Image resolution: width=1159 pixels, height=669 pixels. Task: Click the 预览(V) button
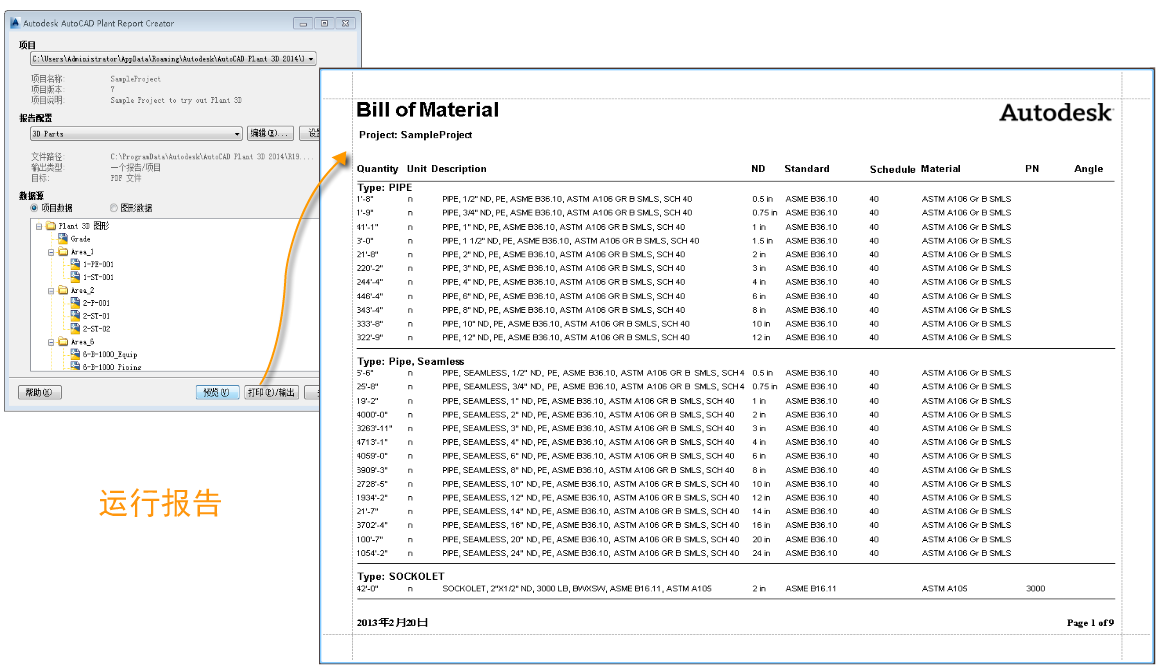[217, 393]
